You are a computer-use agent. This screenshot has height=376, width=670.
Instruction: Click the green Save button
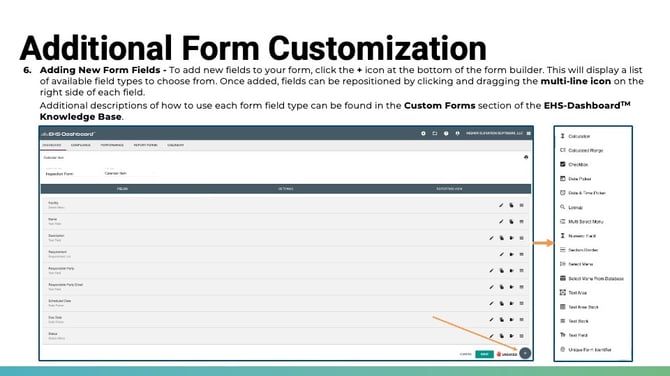click(x=484, y=354)
